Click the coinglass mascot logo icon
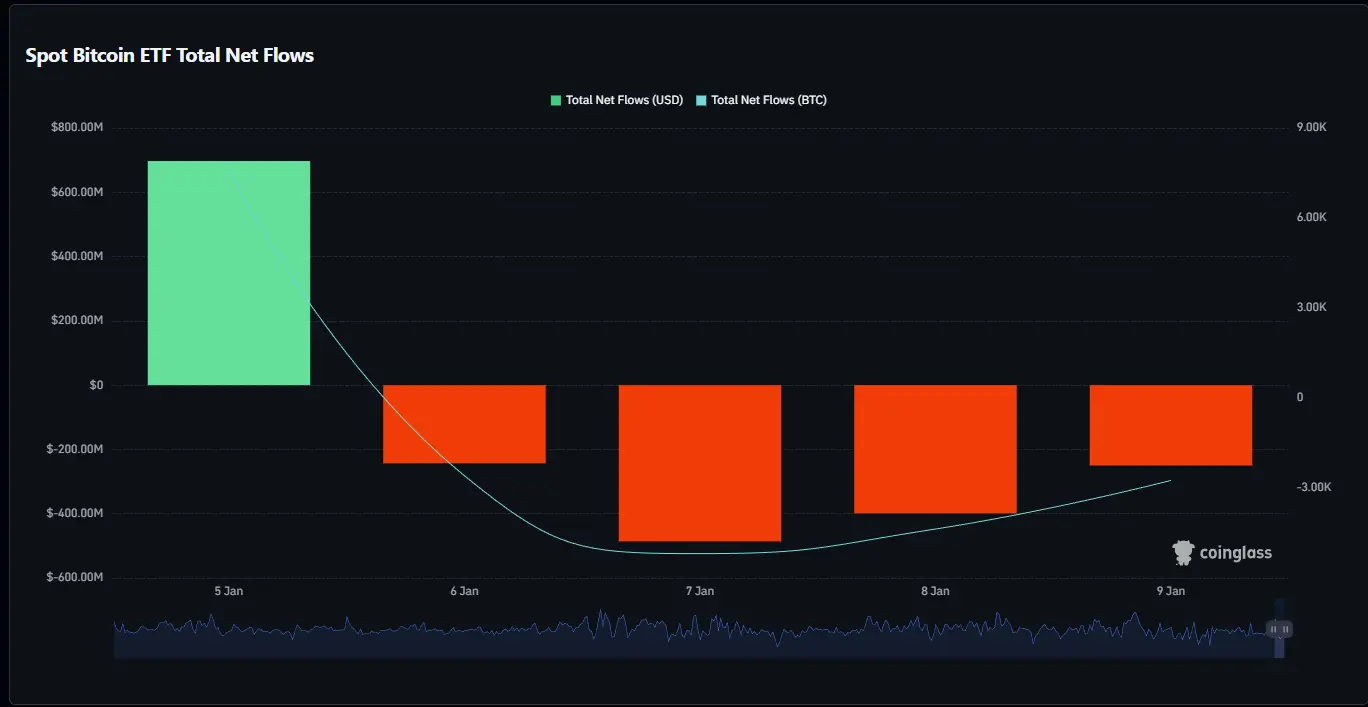 pos(1183,552)
